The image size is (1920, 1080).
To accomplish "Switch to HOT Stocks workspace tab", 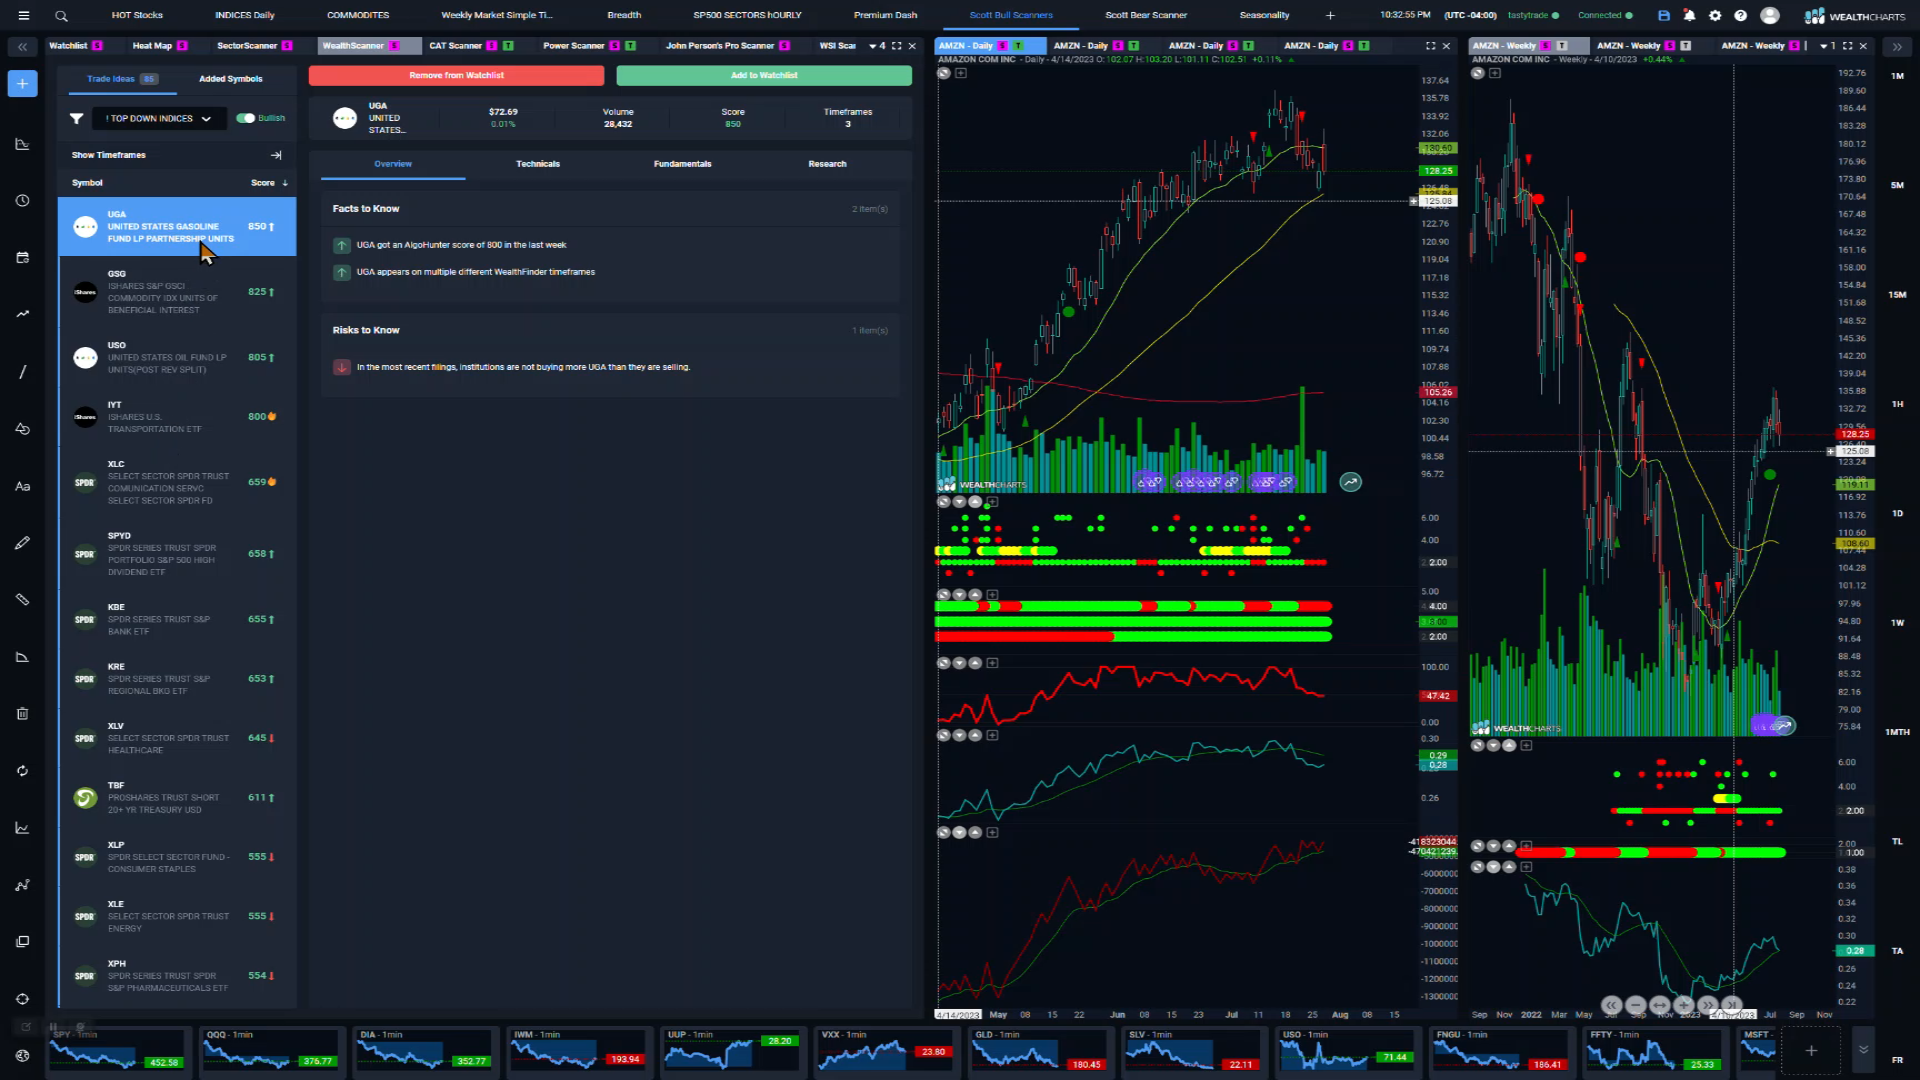I will (x=137, y=15).
